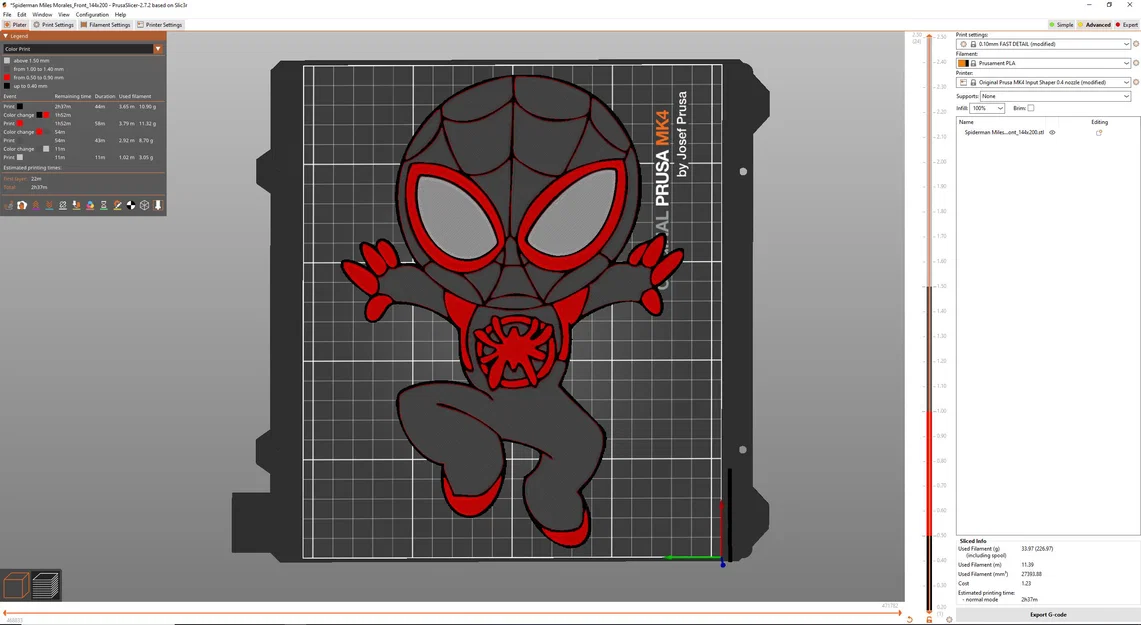Viewport: 1141px width, 625px height.
Task: Click the 'Sliced Info' heading
Action: [973, 541]
